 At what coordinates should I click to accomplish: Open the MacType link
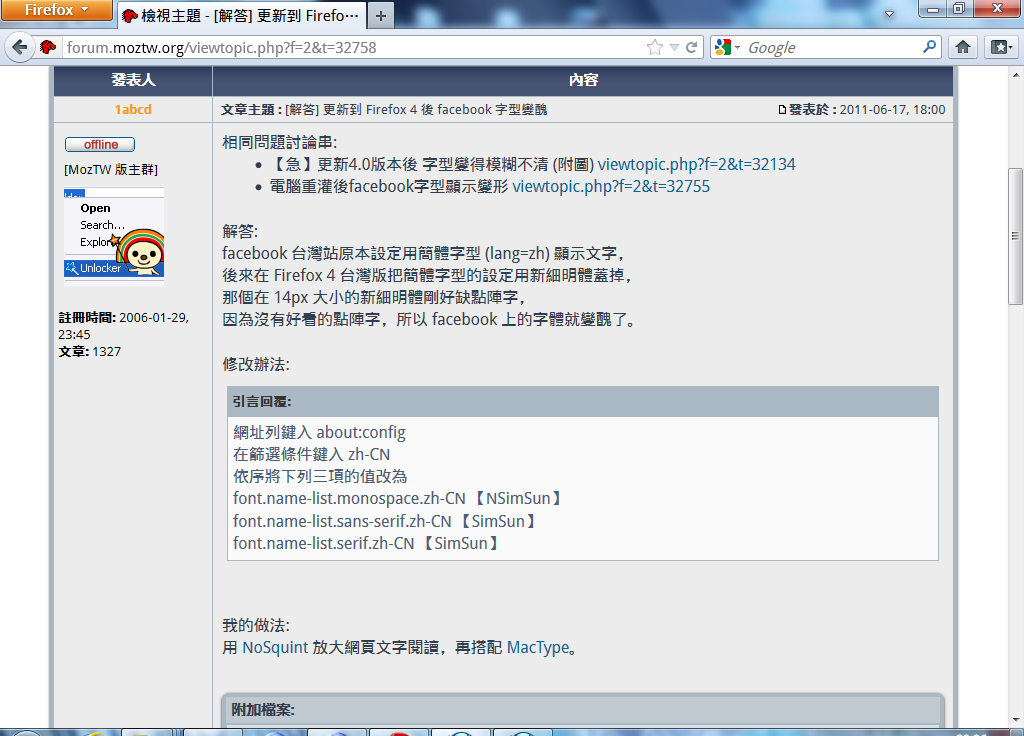pyautogui.click(x=538, y=647)
